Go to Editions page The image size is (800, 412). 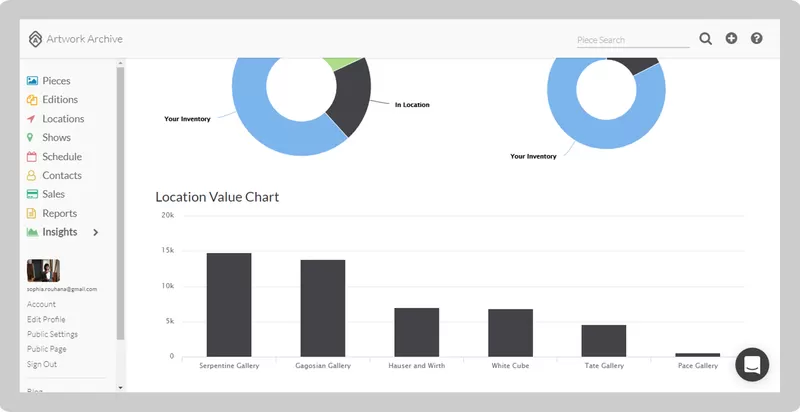click(x=60, y=99)
